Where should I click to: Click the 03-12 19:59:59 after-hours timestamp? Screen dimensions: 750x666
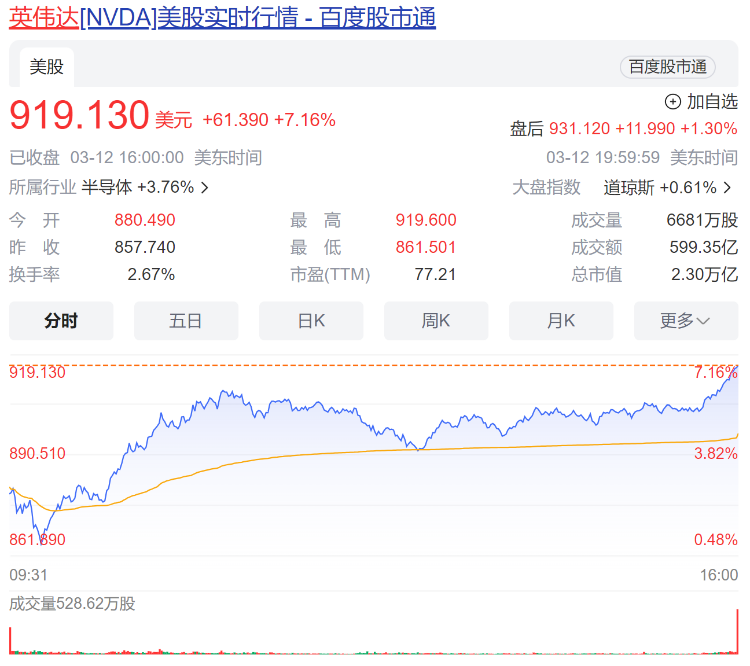click(603, 157)
